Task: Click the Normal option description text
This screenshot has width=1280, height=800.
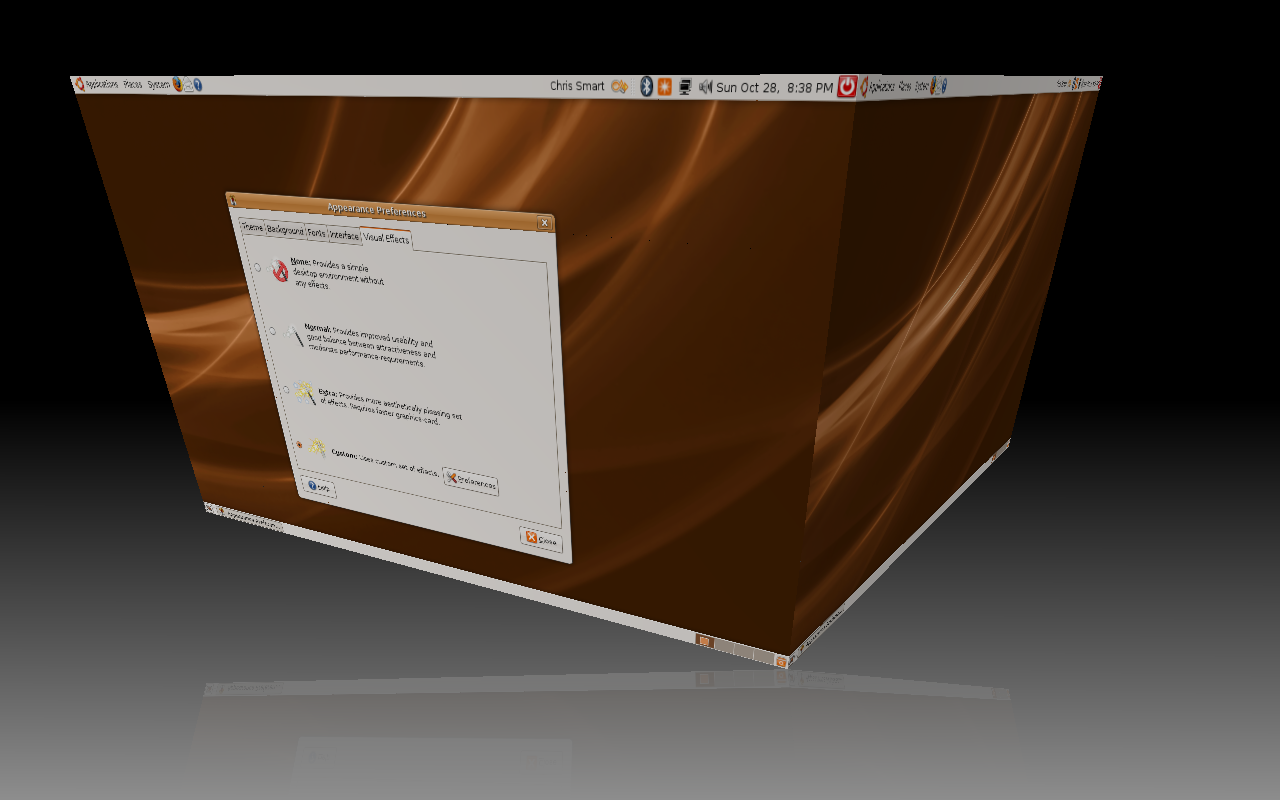Action: pyautogui.click(x=370, y=345)
